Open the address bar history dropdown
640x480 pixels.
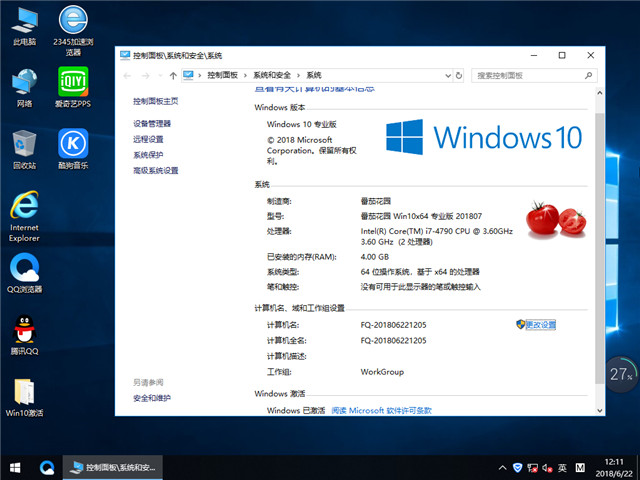[x=448, y=76]
